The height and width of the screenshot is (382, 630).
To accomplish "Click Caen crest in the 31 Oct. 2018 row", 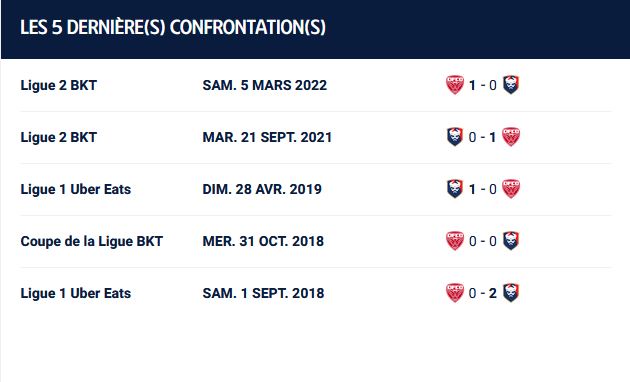I will click(x=511, y=241).
